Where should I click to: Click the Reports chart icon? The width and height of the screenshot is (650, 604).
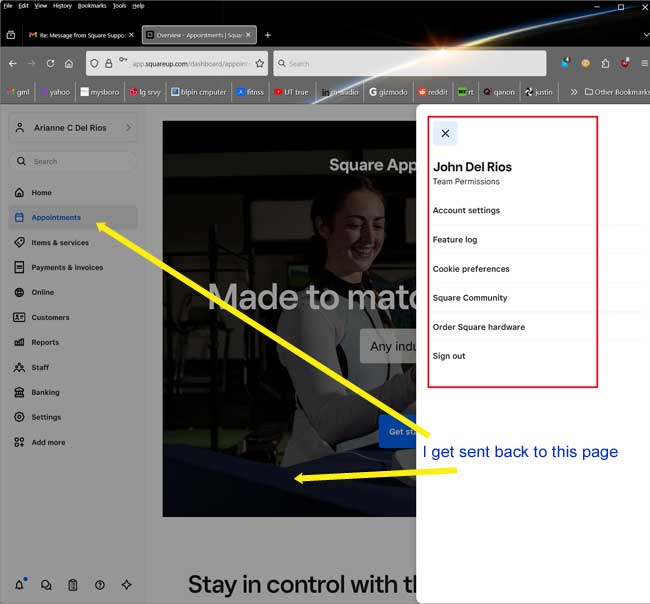click(x=19, y=342)
